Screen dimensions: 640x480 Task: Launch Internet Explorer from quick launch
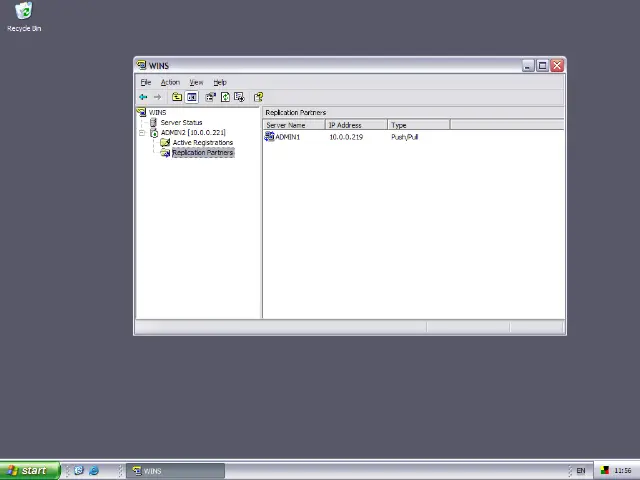click(94, 471)
